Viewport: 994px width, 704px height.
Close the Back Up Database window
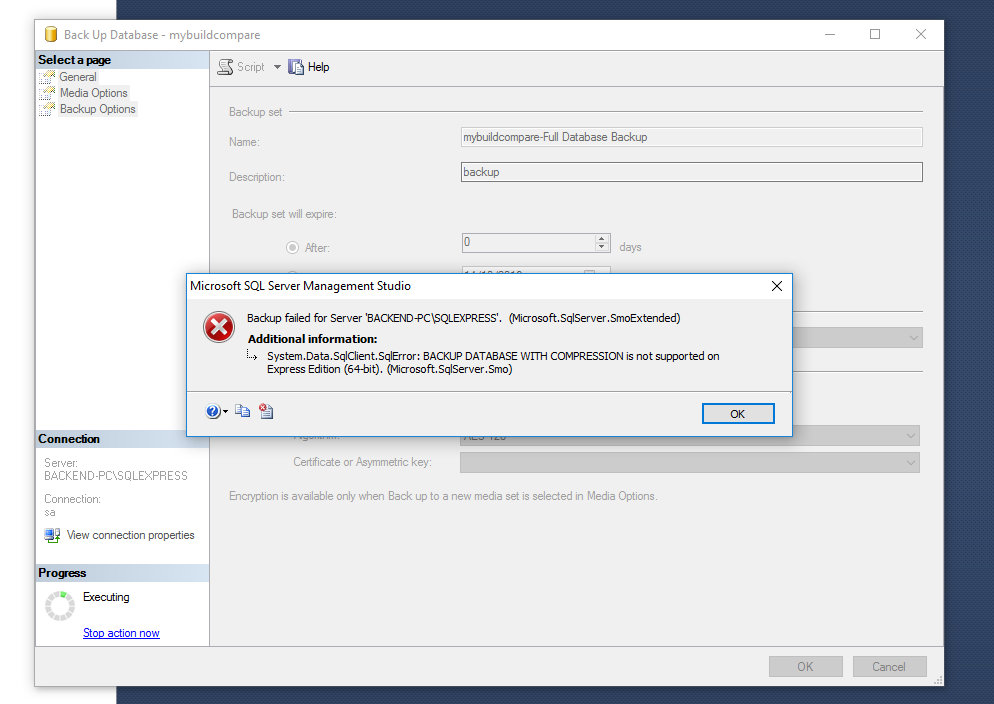point(921,34)
